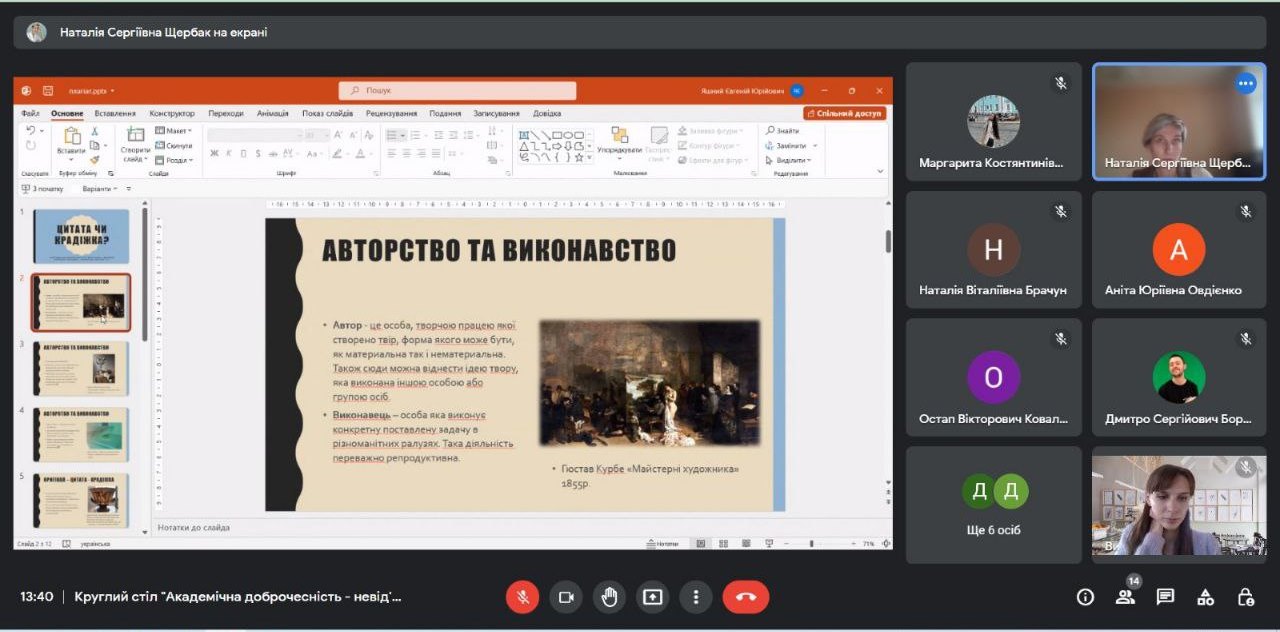Click the Ще 6 осіб tile
This screenshot has height=632, width=1280.
(x=994, y=504)
